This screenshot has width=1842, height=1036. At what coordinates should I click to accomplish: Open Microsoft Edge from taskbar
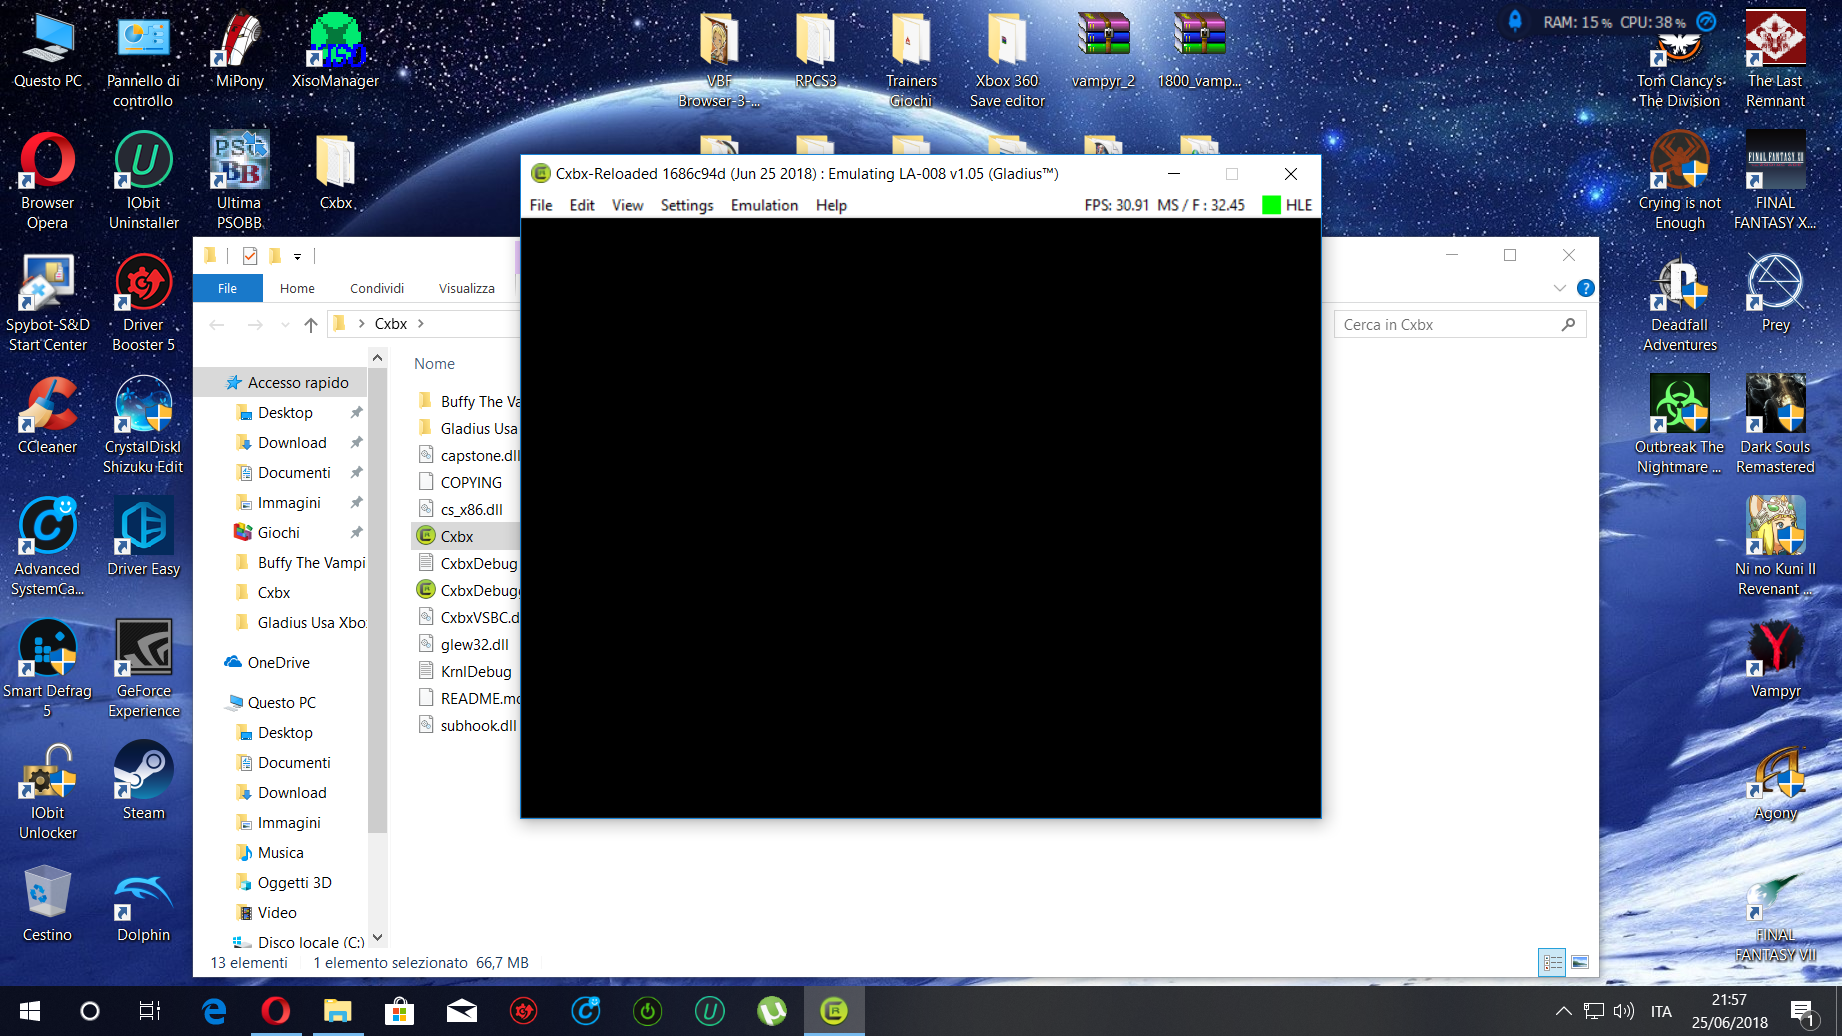click(x=214, y=1011)
